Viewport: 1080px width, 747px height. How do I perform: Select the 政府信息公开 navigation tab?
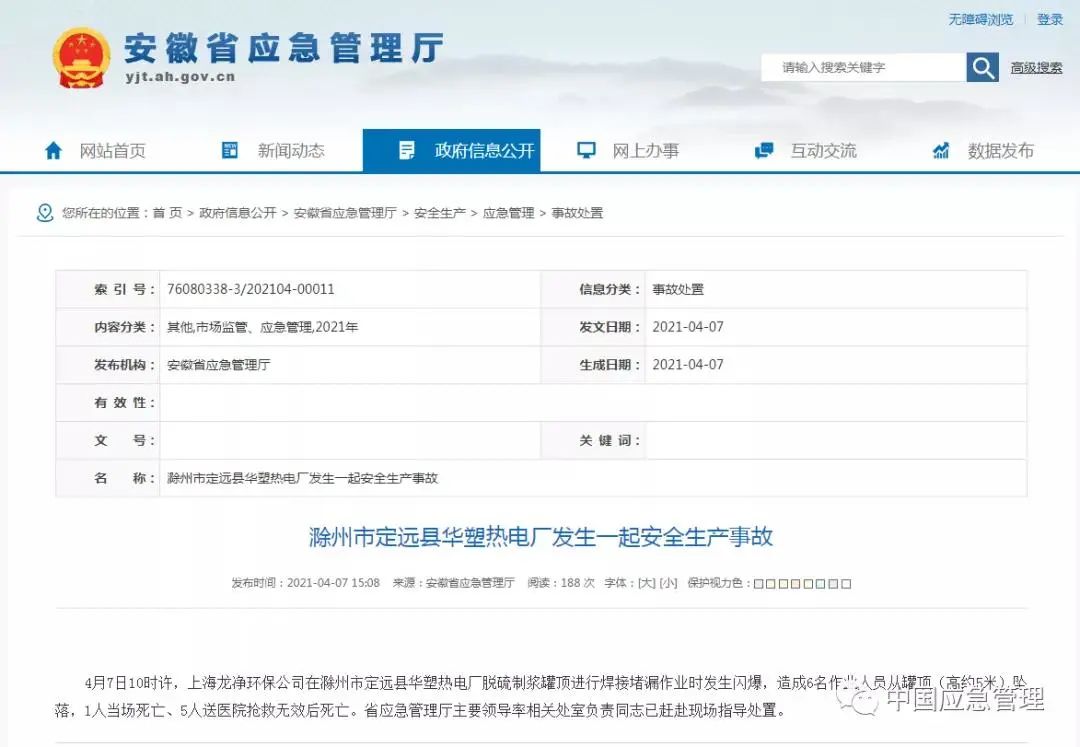[x=451, y=150]
